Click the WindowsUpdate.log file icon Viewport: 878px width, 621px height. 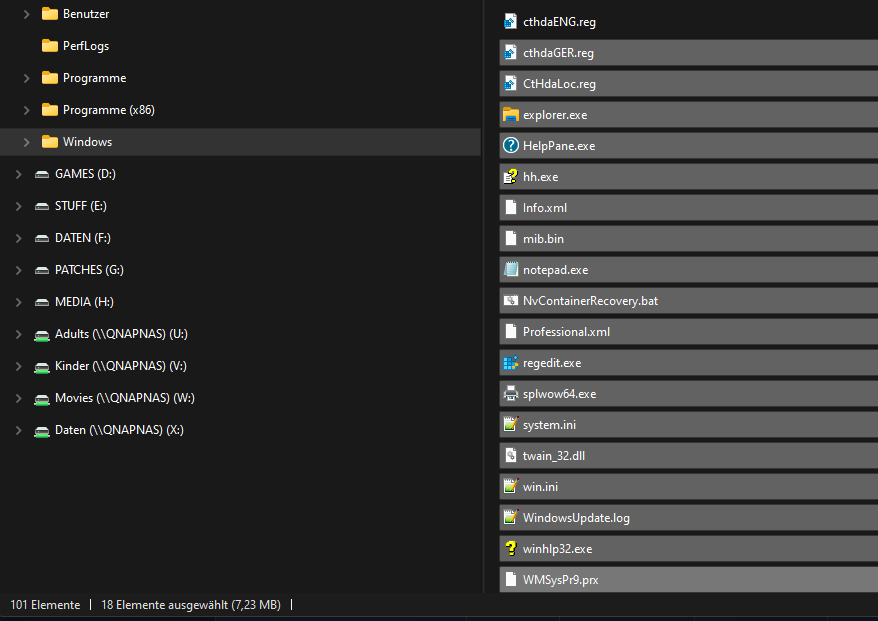[x=510, y=517]
